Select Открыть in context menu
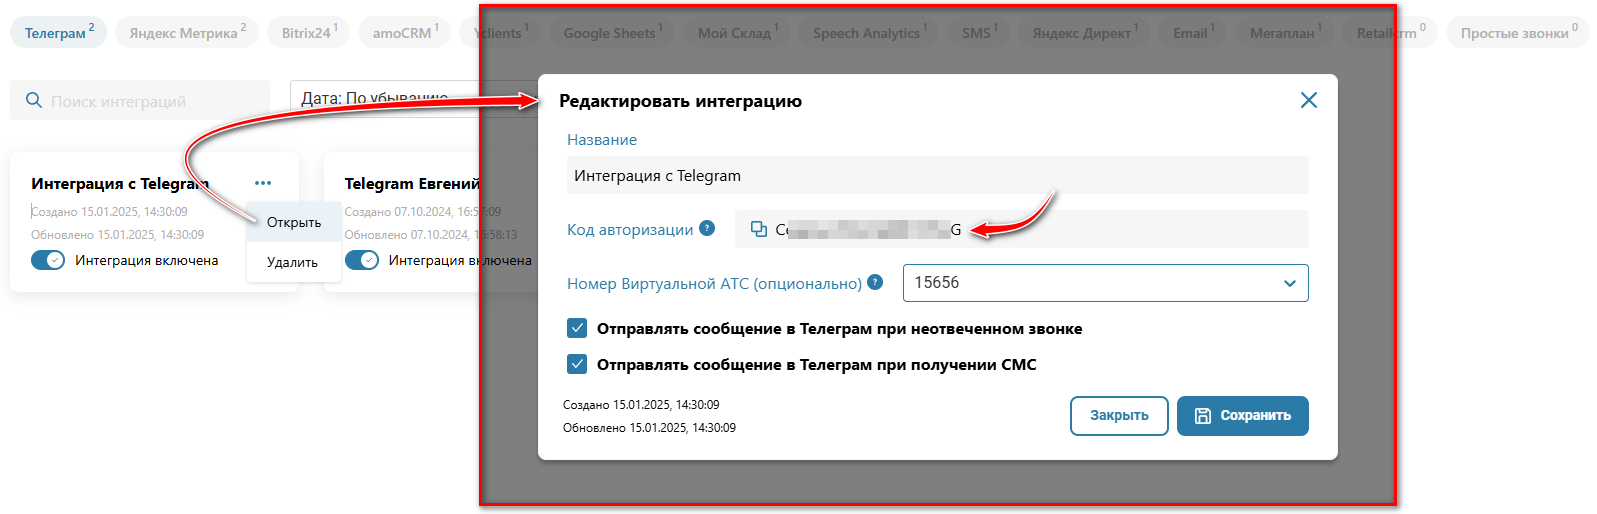The image size is (1597, 514). (x=294, y=222)
